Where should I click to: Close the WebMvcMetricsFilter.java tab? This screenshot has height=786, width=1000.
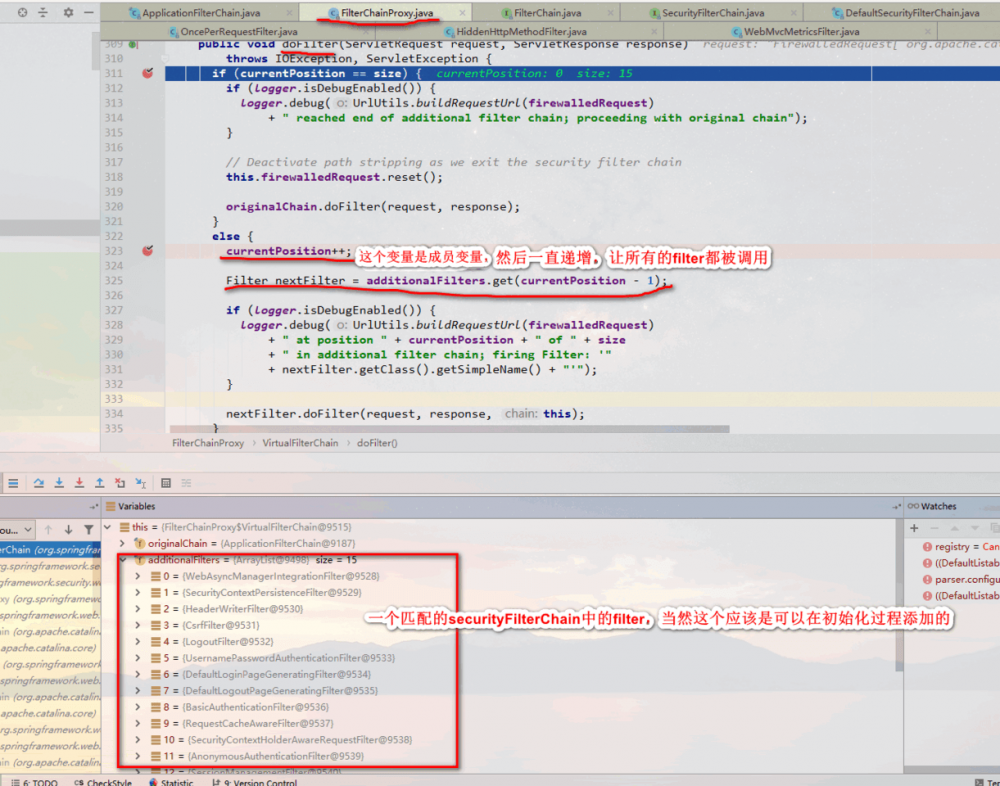[927, 31]
